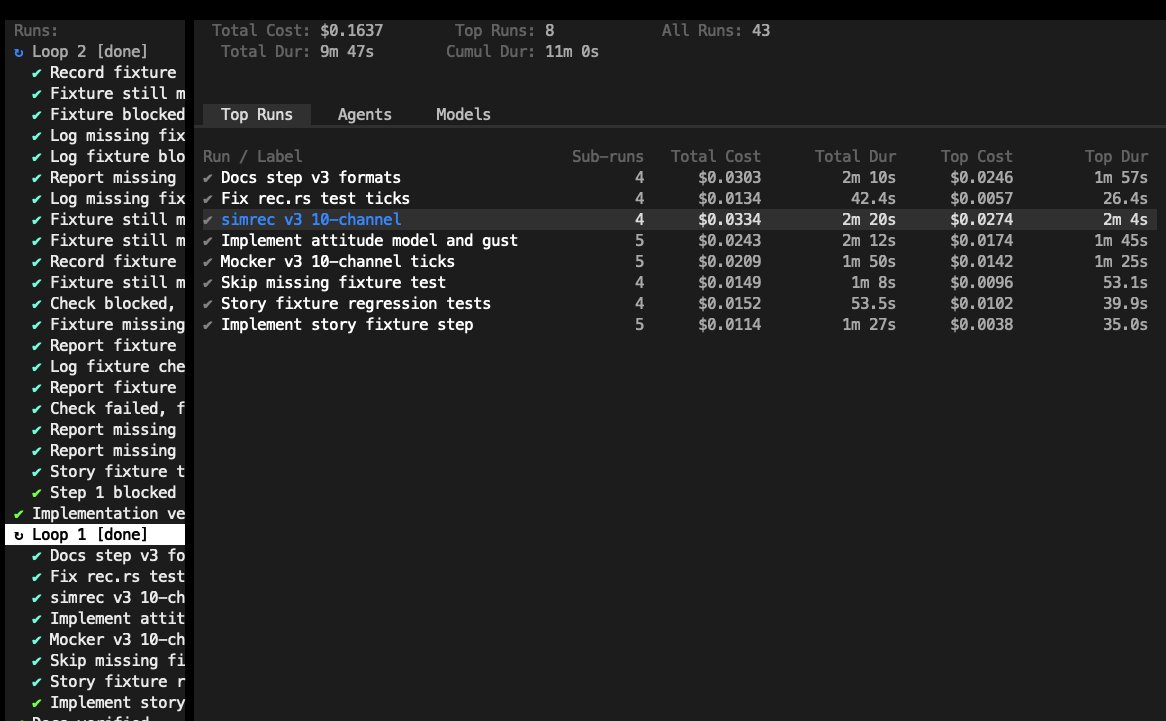Viewport: 1166px width, 721px height.
Task: Click the loop icon beside Loop 2
Action: [19, 52]
